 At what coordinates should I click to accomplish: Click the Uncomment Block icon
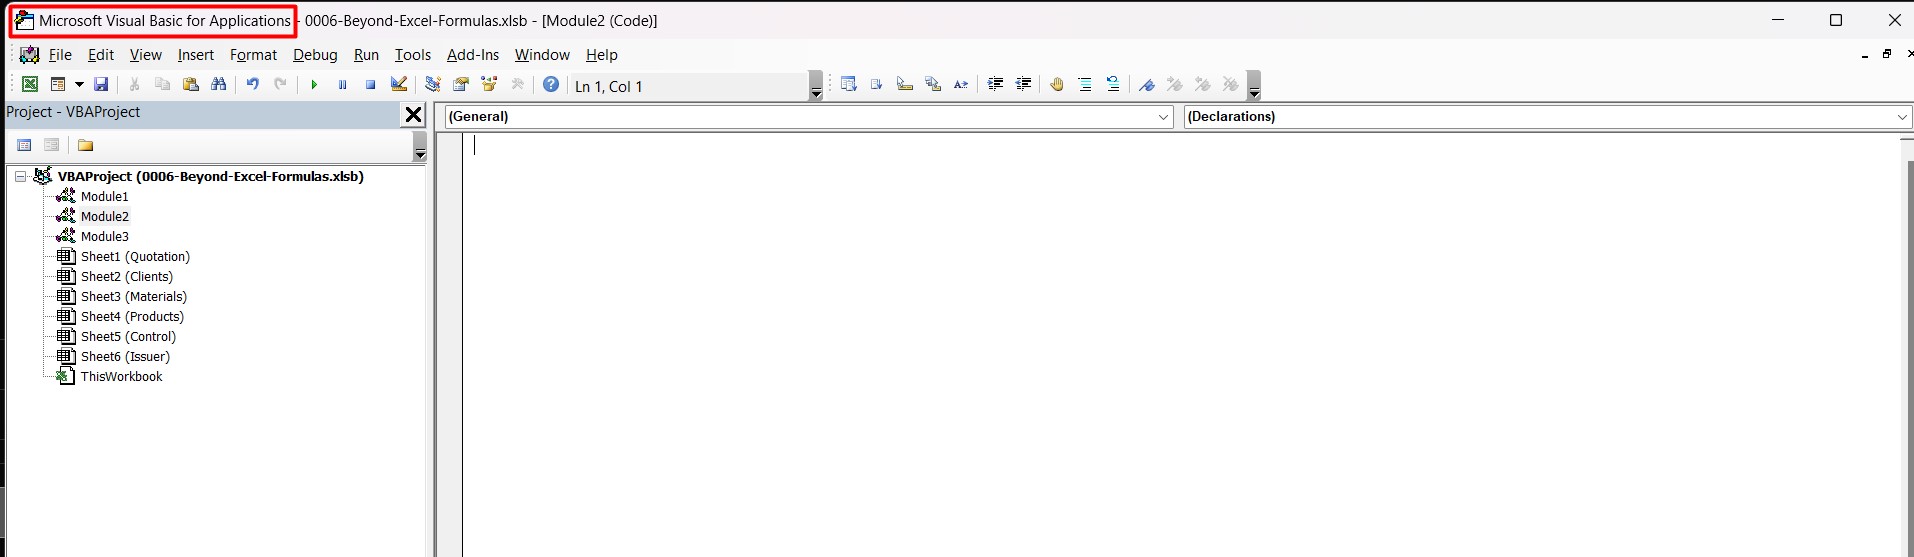[x=1113, y=85]
